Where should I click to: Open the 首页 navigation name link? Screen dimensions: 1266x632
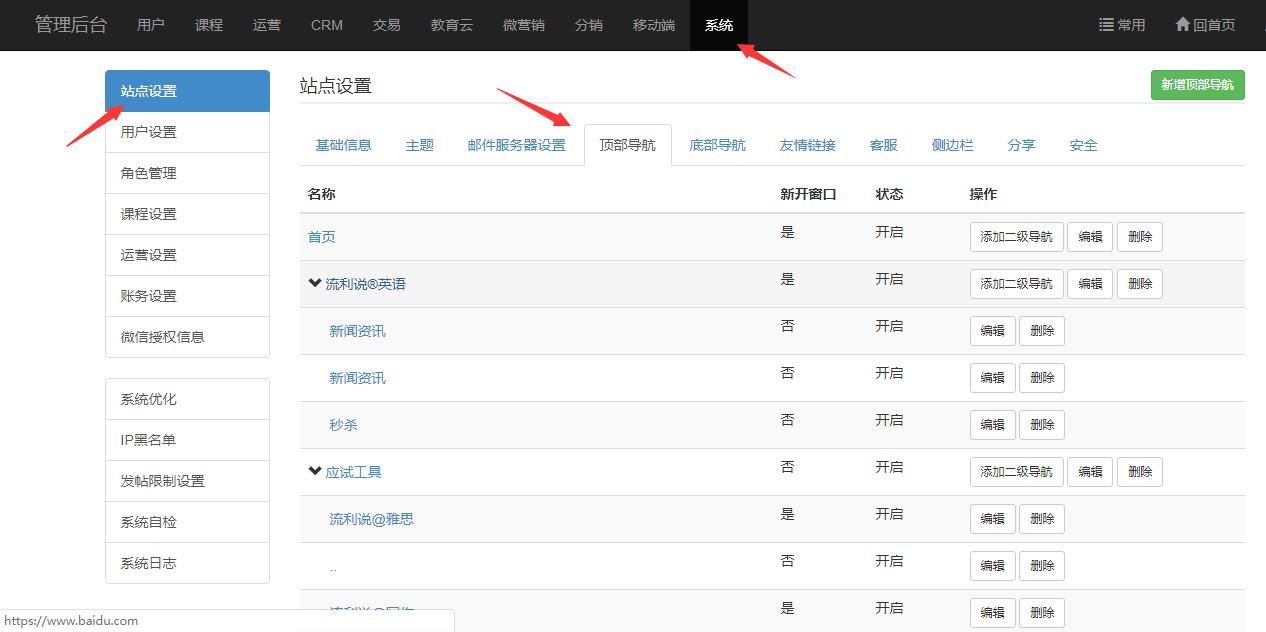(321, 237)
